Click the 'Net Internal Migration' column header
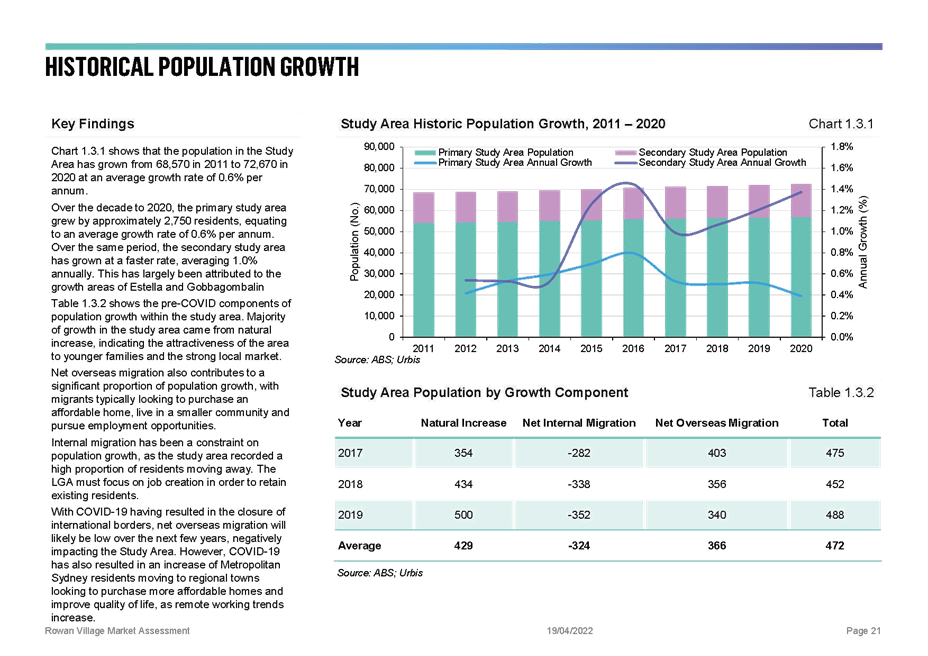 [x=579, y=423]
